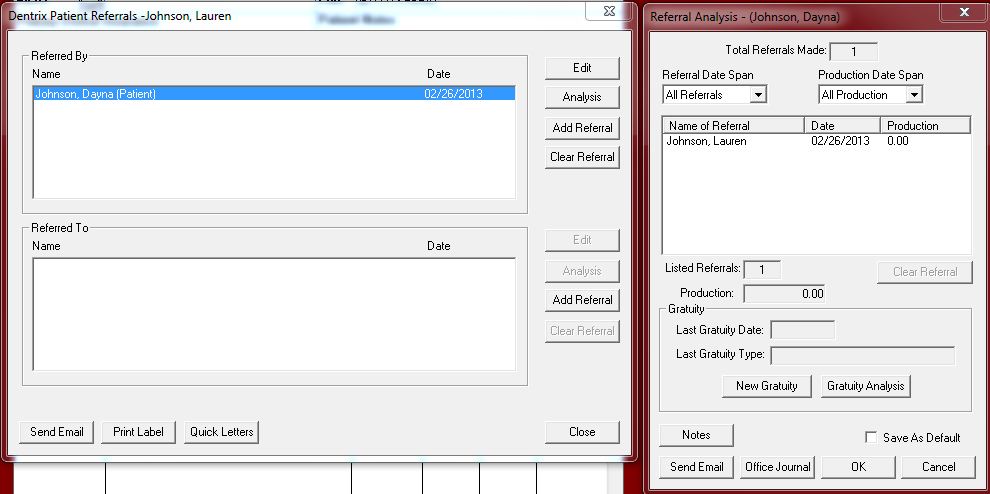Close the Referral Analysis window
The width and height of the screenshot is (990, 494).
coord(963,12)
